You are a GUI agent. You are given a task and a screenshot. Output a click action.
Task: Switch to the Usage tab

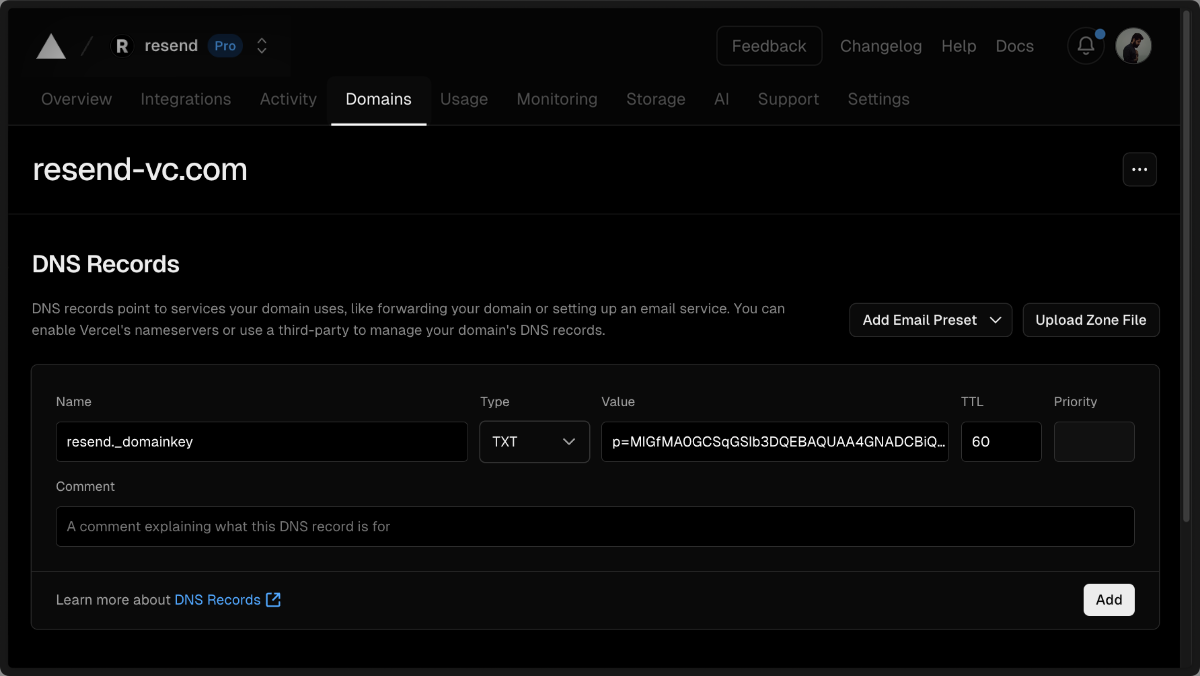point(464,99)
